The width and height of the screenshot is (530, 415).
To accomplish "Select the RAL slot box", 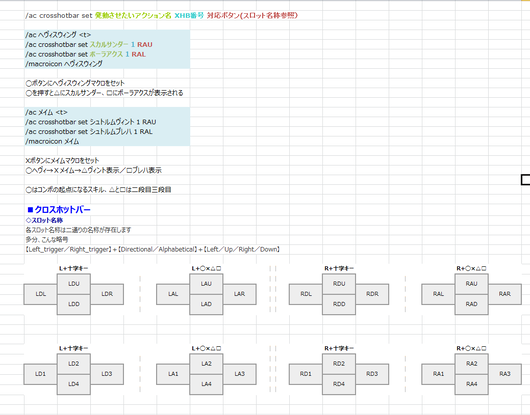I will point(438,294).
